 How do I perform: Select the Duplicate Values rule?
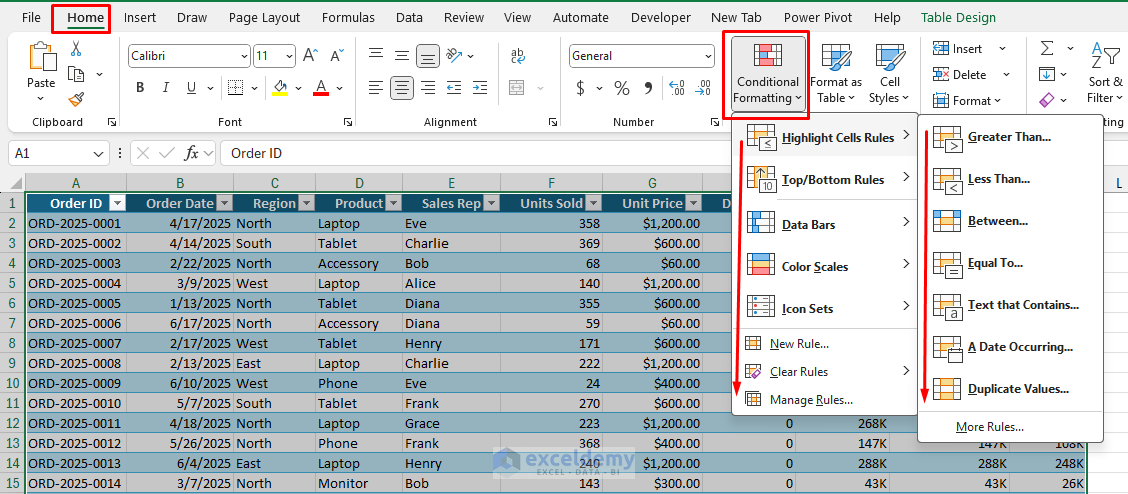[x=1010, y=389]
